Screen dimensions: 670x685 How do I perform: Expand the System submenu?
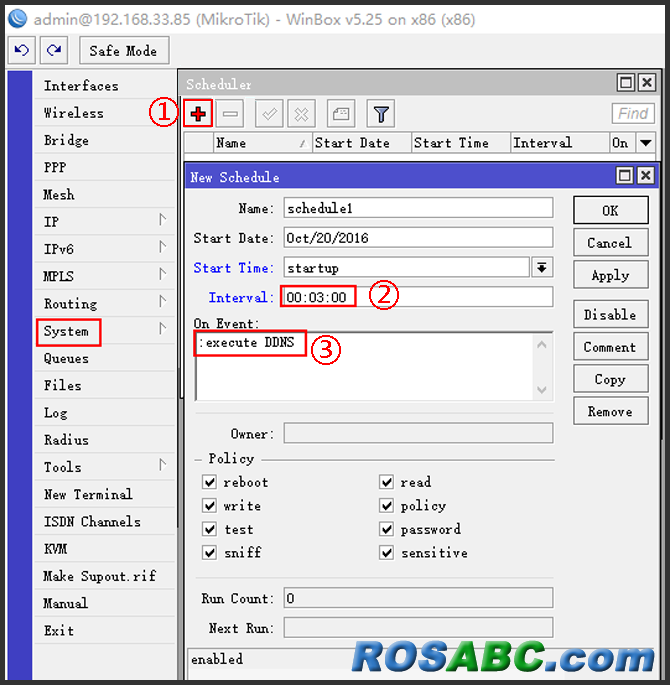point(162,328)
